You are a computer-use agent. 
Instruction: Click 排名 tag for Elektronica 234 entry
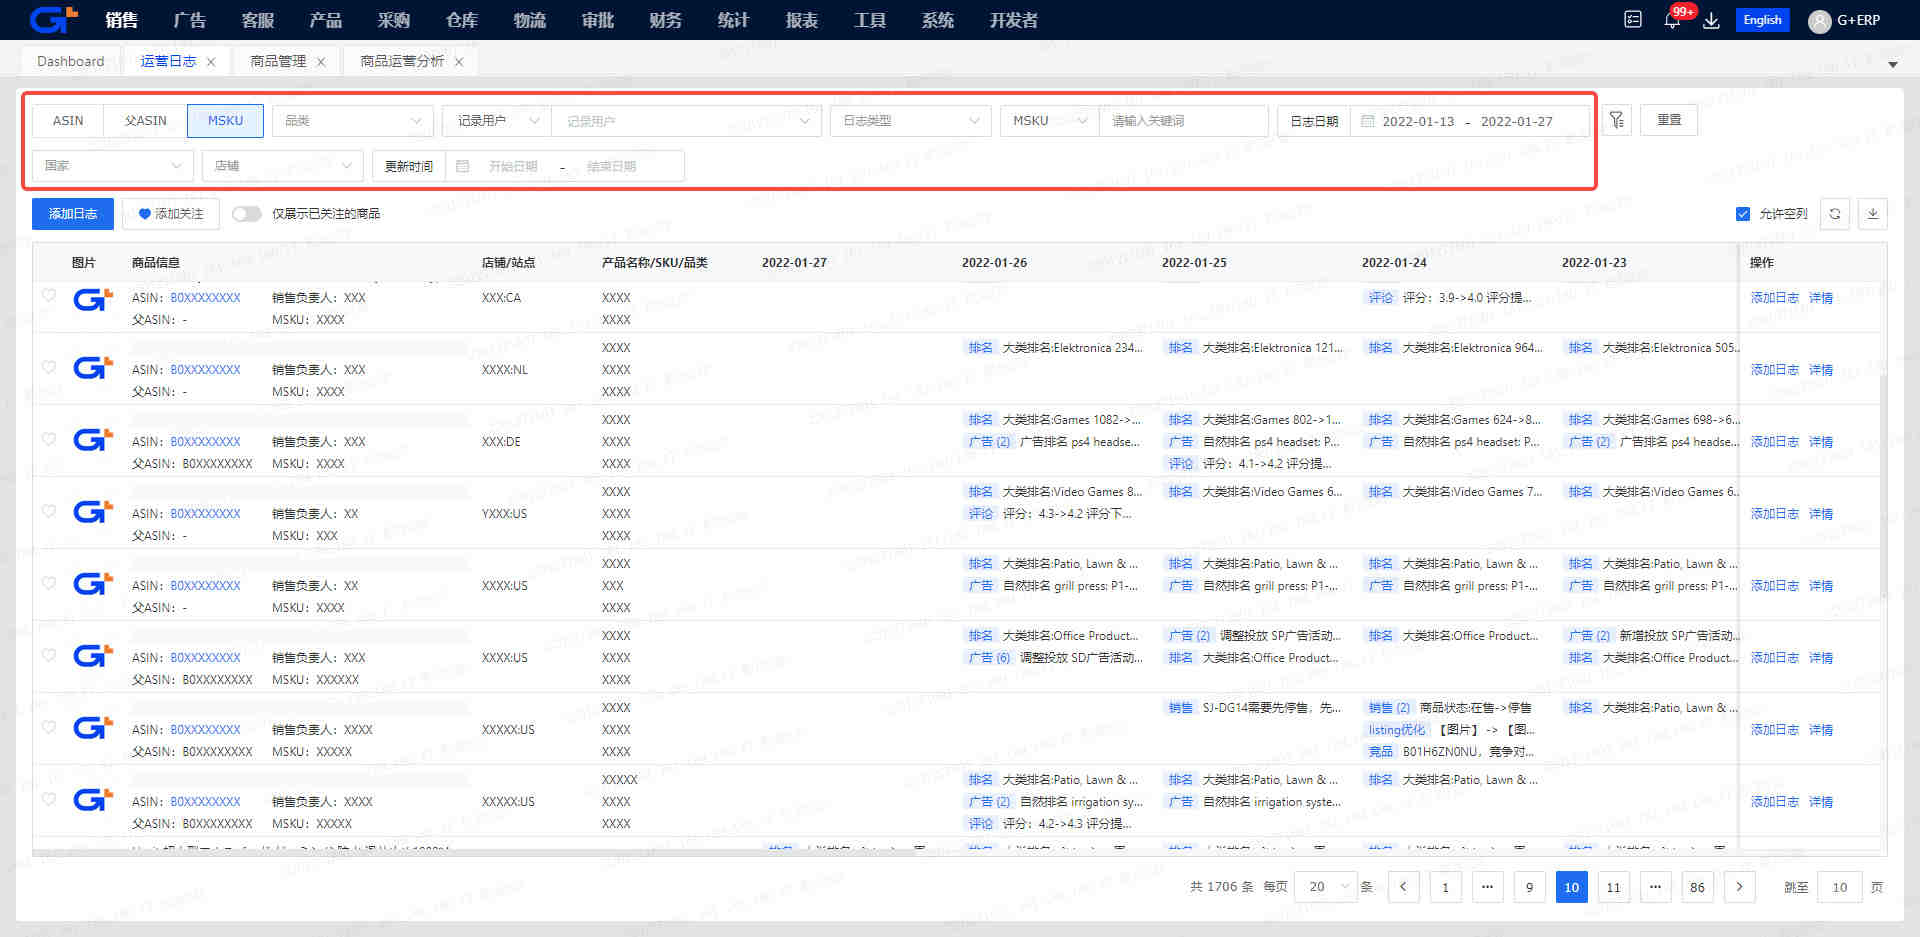coord(980,348)
